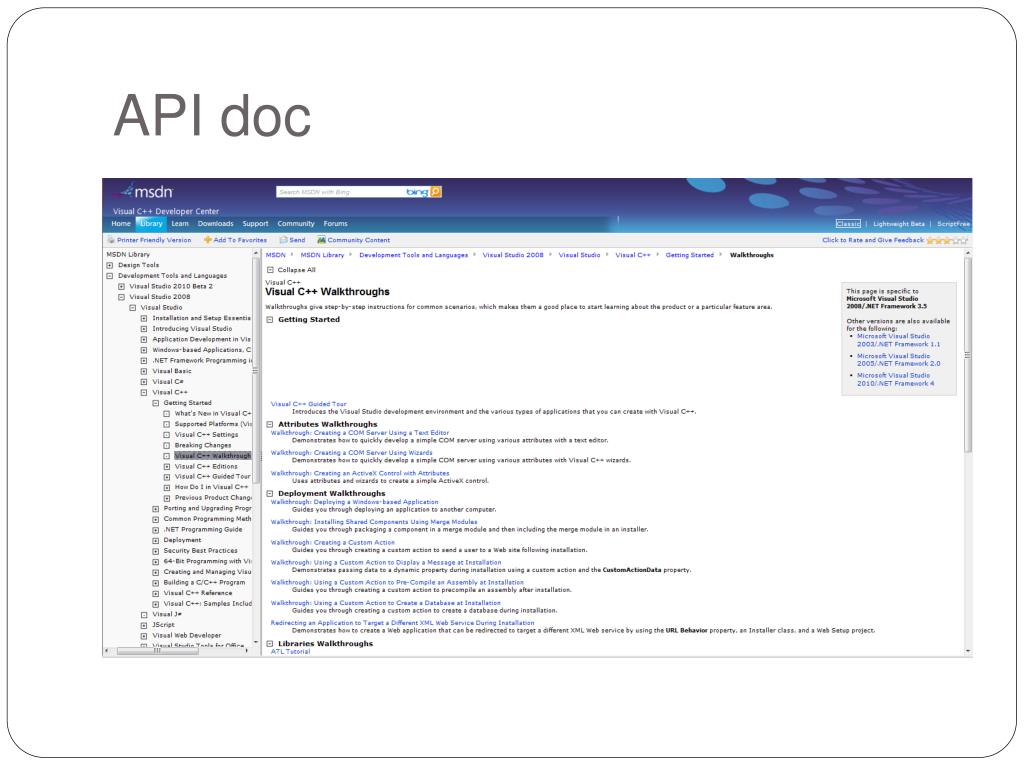Collapse the Libraries Walkthroughs section

(270, 644)
